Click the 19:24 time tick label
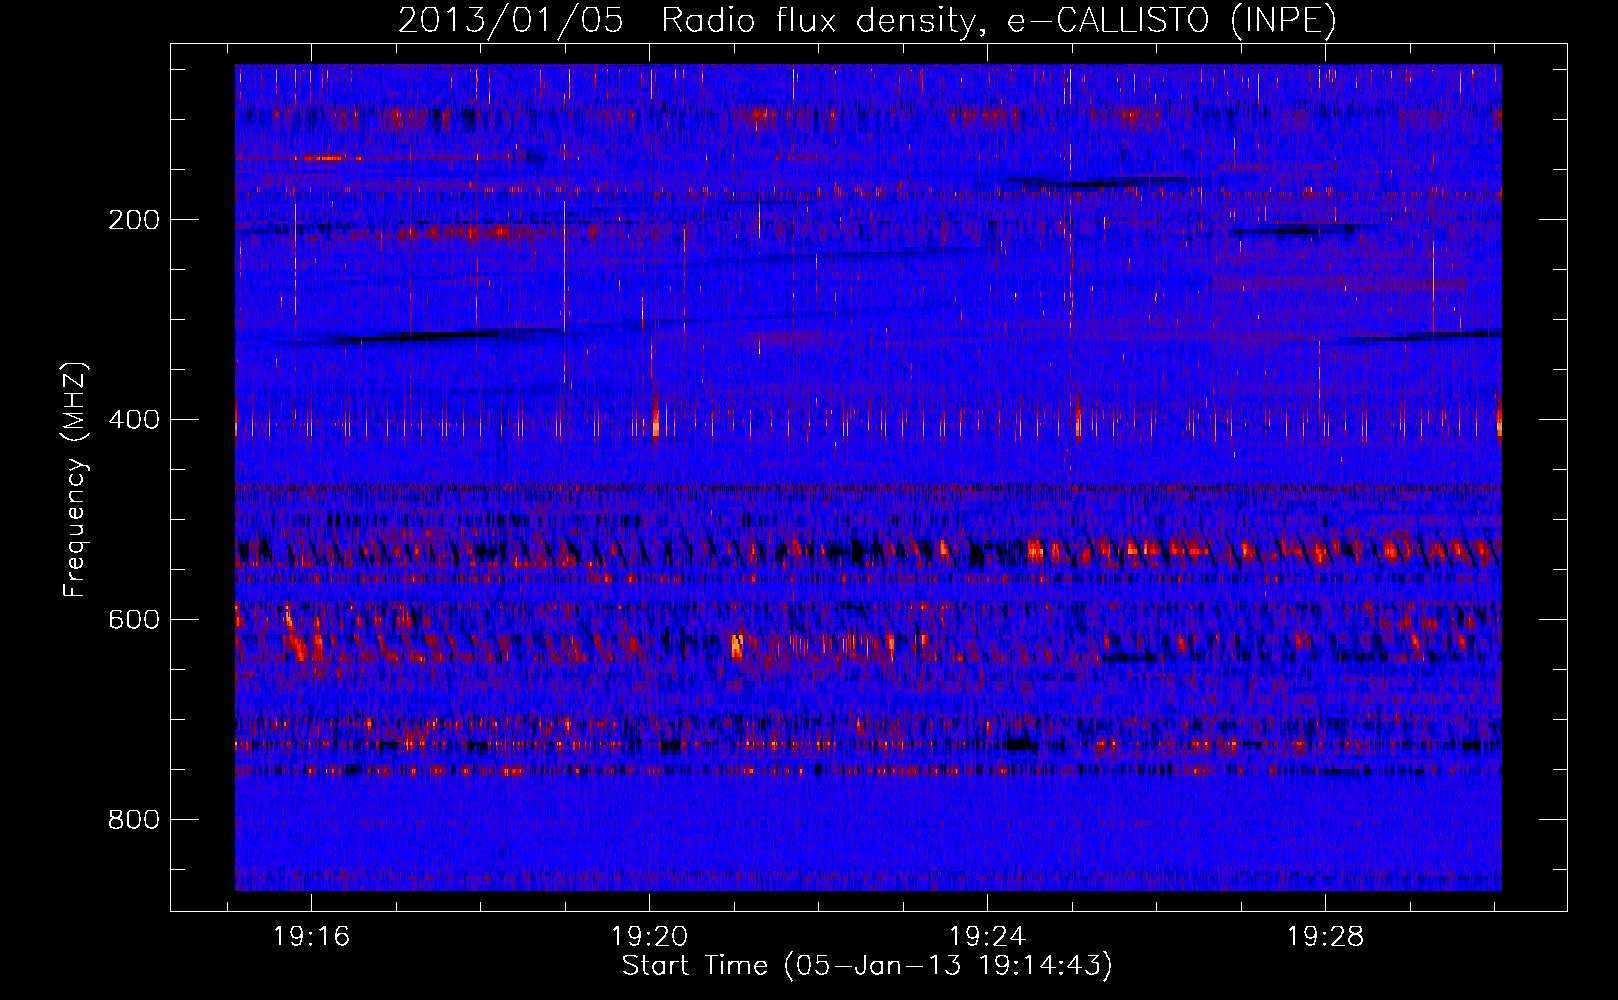Viewport: 1618px width, 1000px height. [987, 937]
